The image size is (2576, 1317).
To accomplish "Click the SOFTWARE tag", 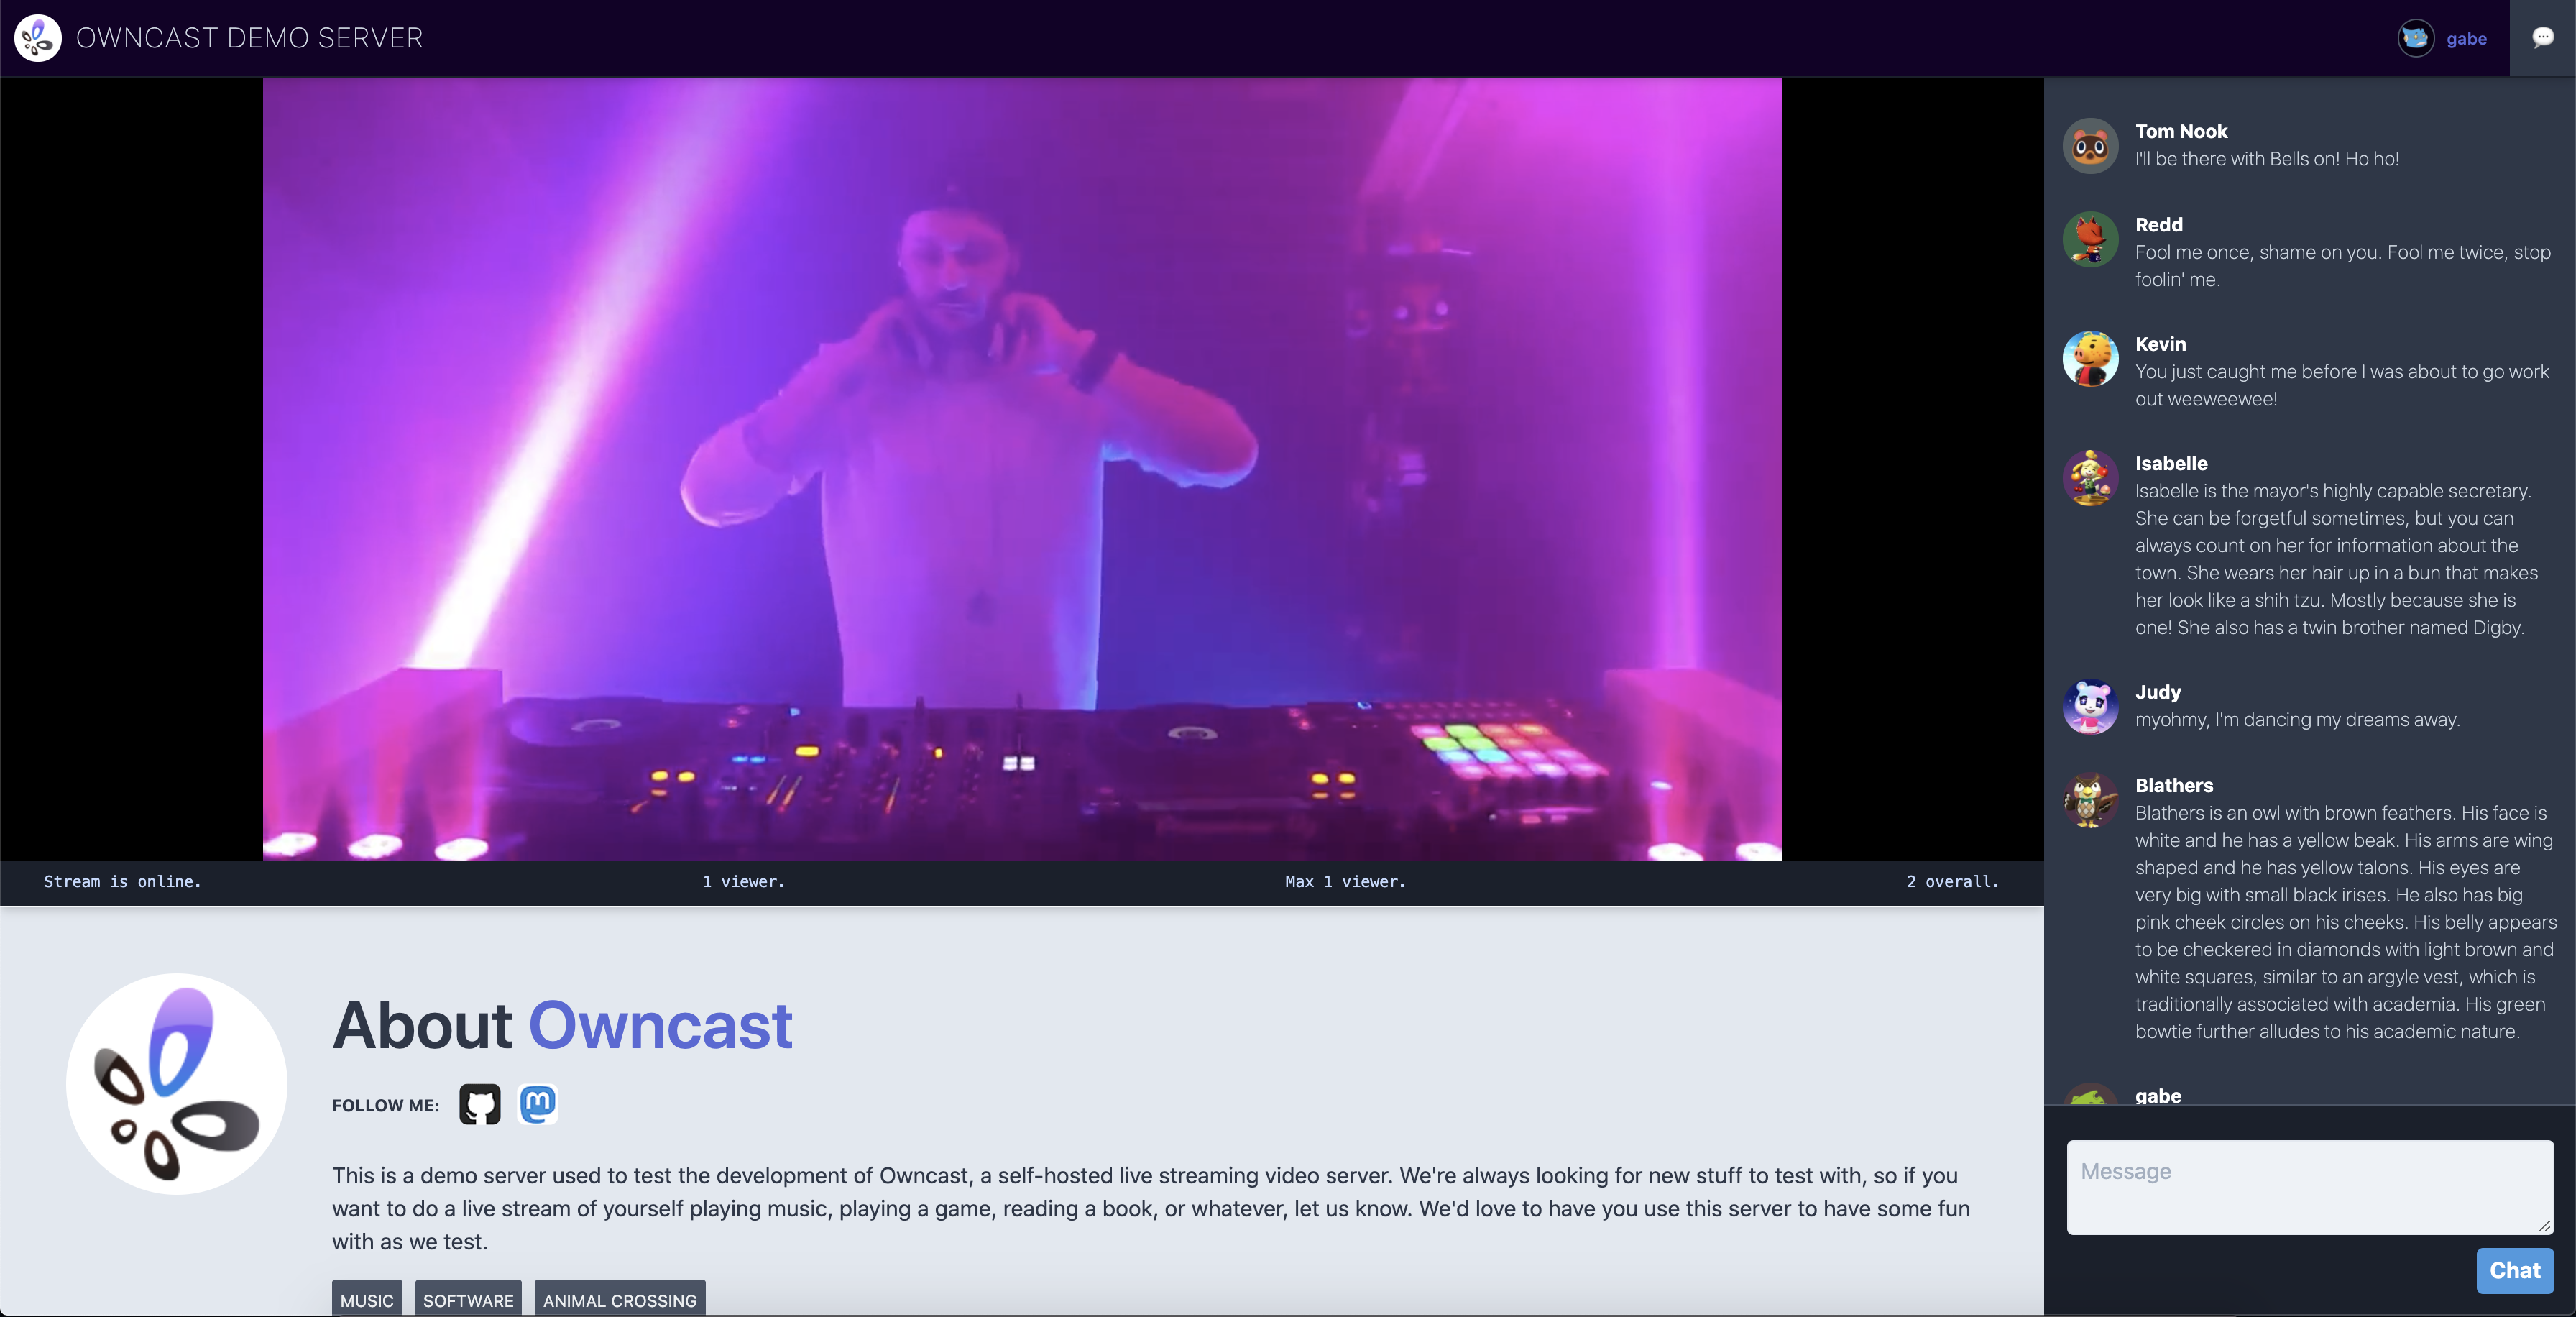I will (x=468, y=1299).
